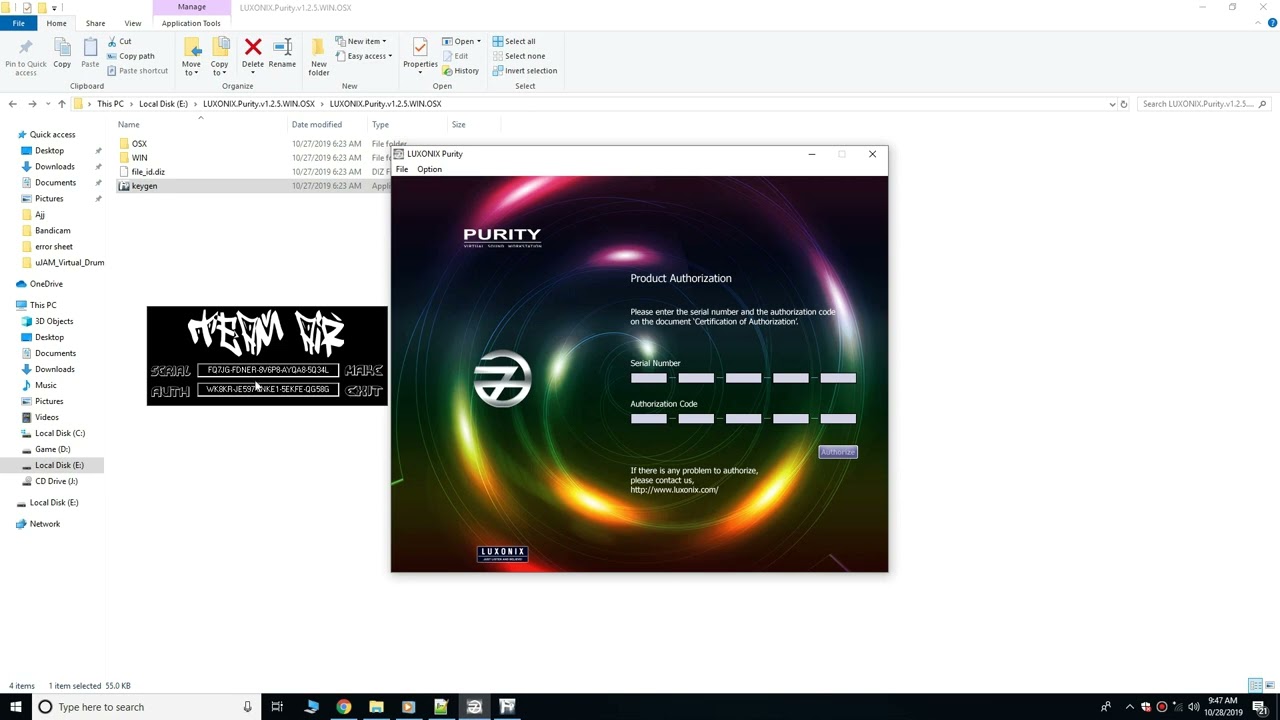
Task: Switch to details view layout icon
Action: [1256, 686]
